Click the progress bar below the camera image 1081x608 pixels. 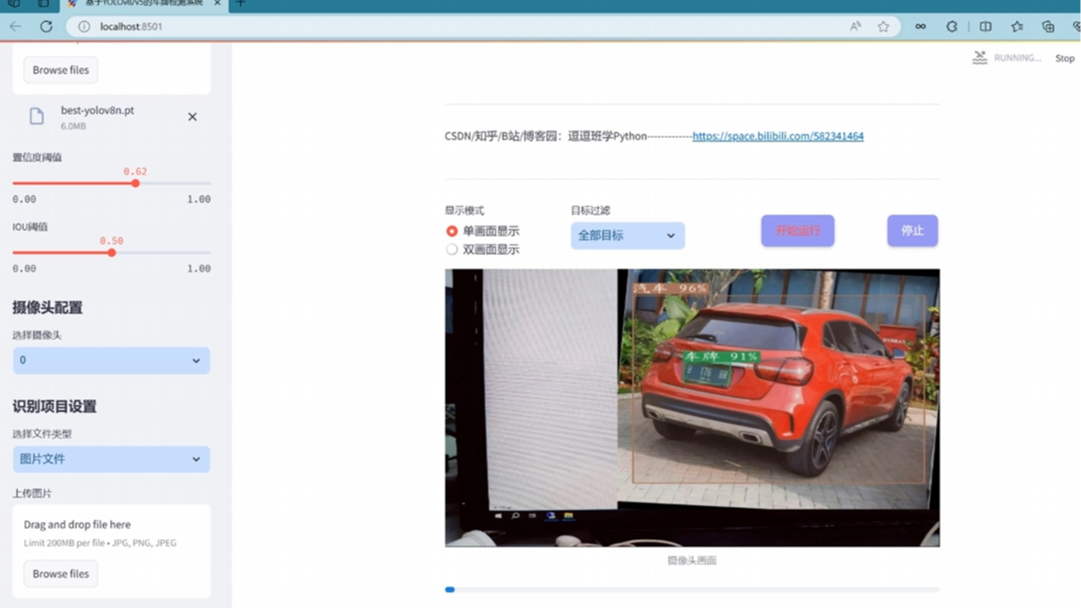692,589
